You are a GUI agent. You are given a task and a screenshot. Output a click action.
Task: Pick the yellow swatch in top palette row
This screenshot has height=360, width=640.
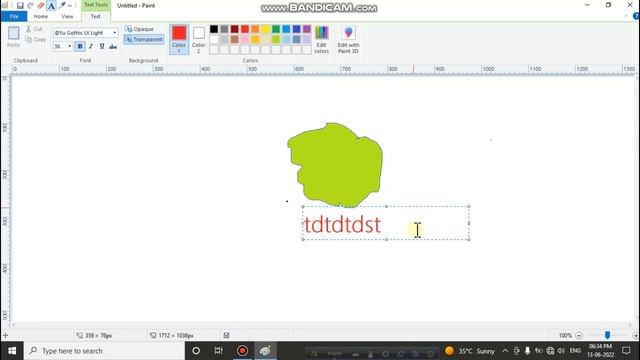tap(266, 29)
